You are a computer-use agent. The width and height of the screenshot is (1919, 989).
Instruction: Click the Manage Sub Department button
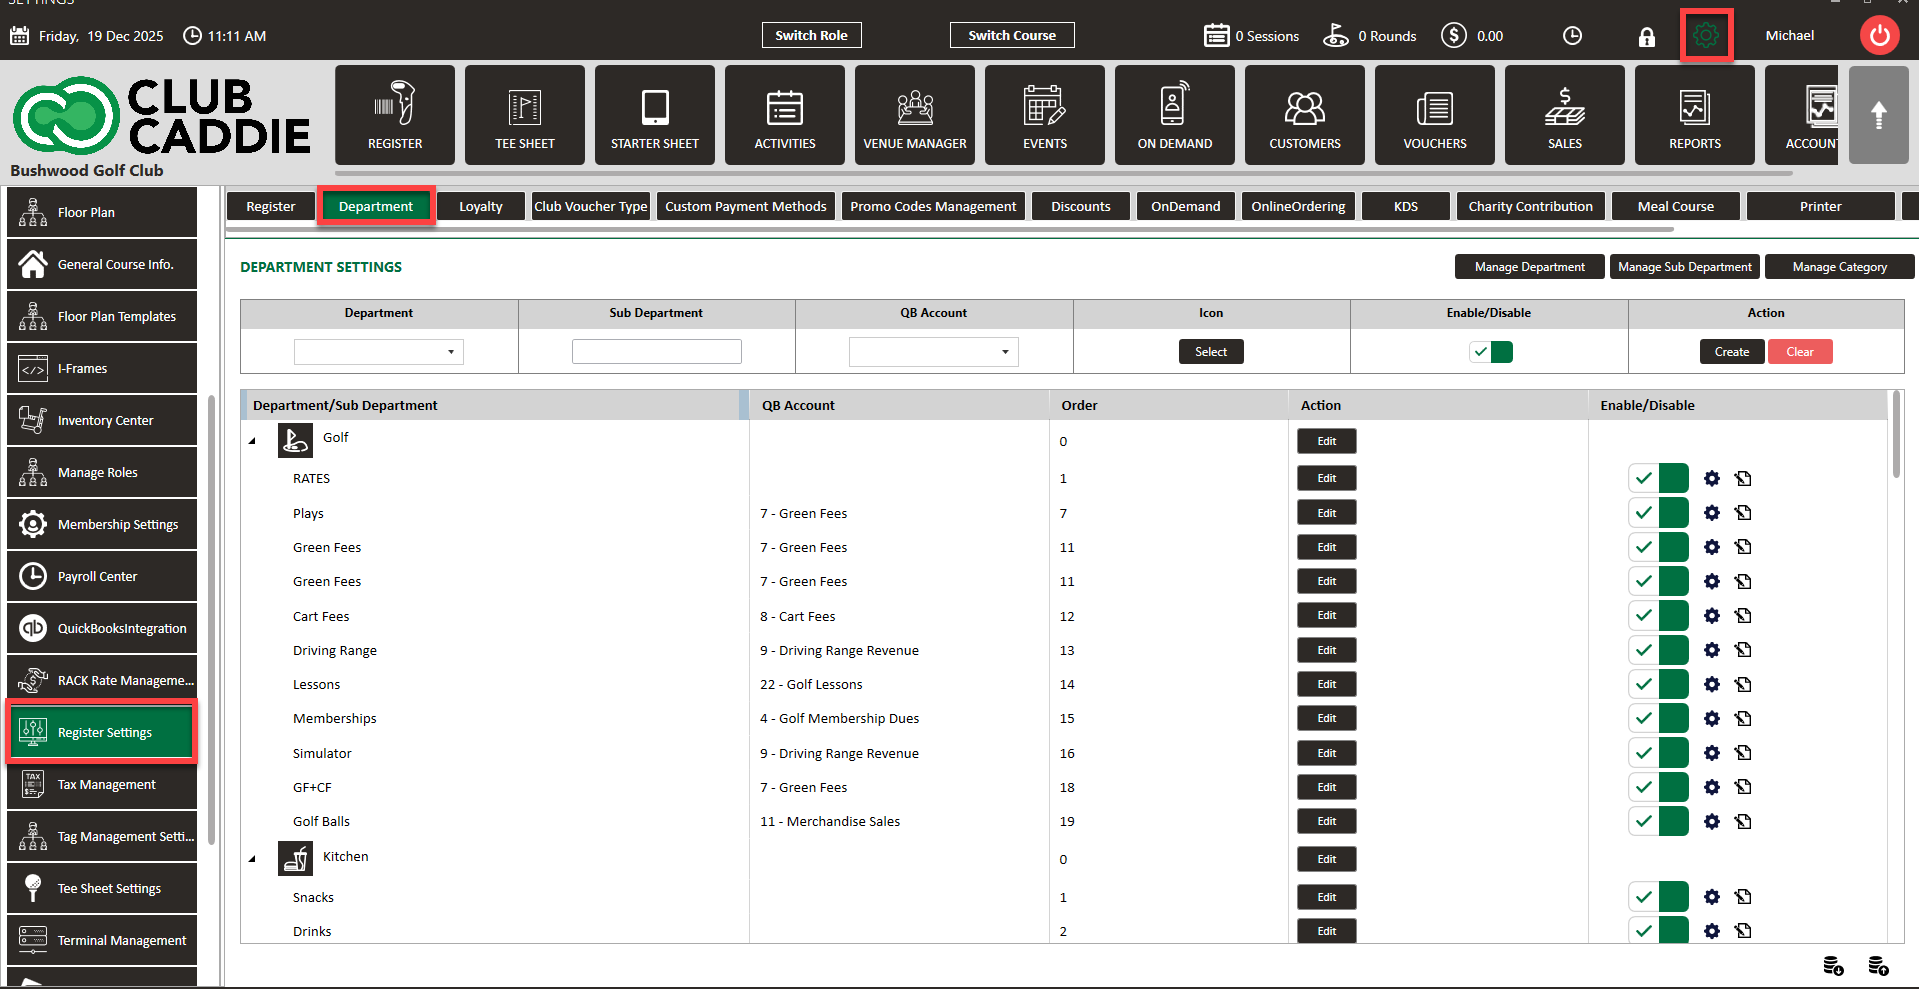click(1684, 267)
